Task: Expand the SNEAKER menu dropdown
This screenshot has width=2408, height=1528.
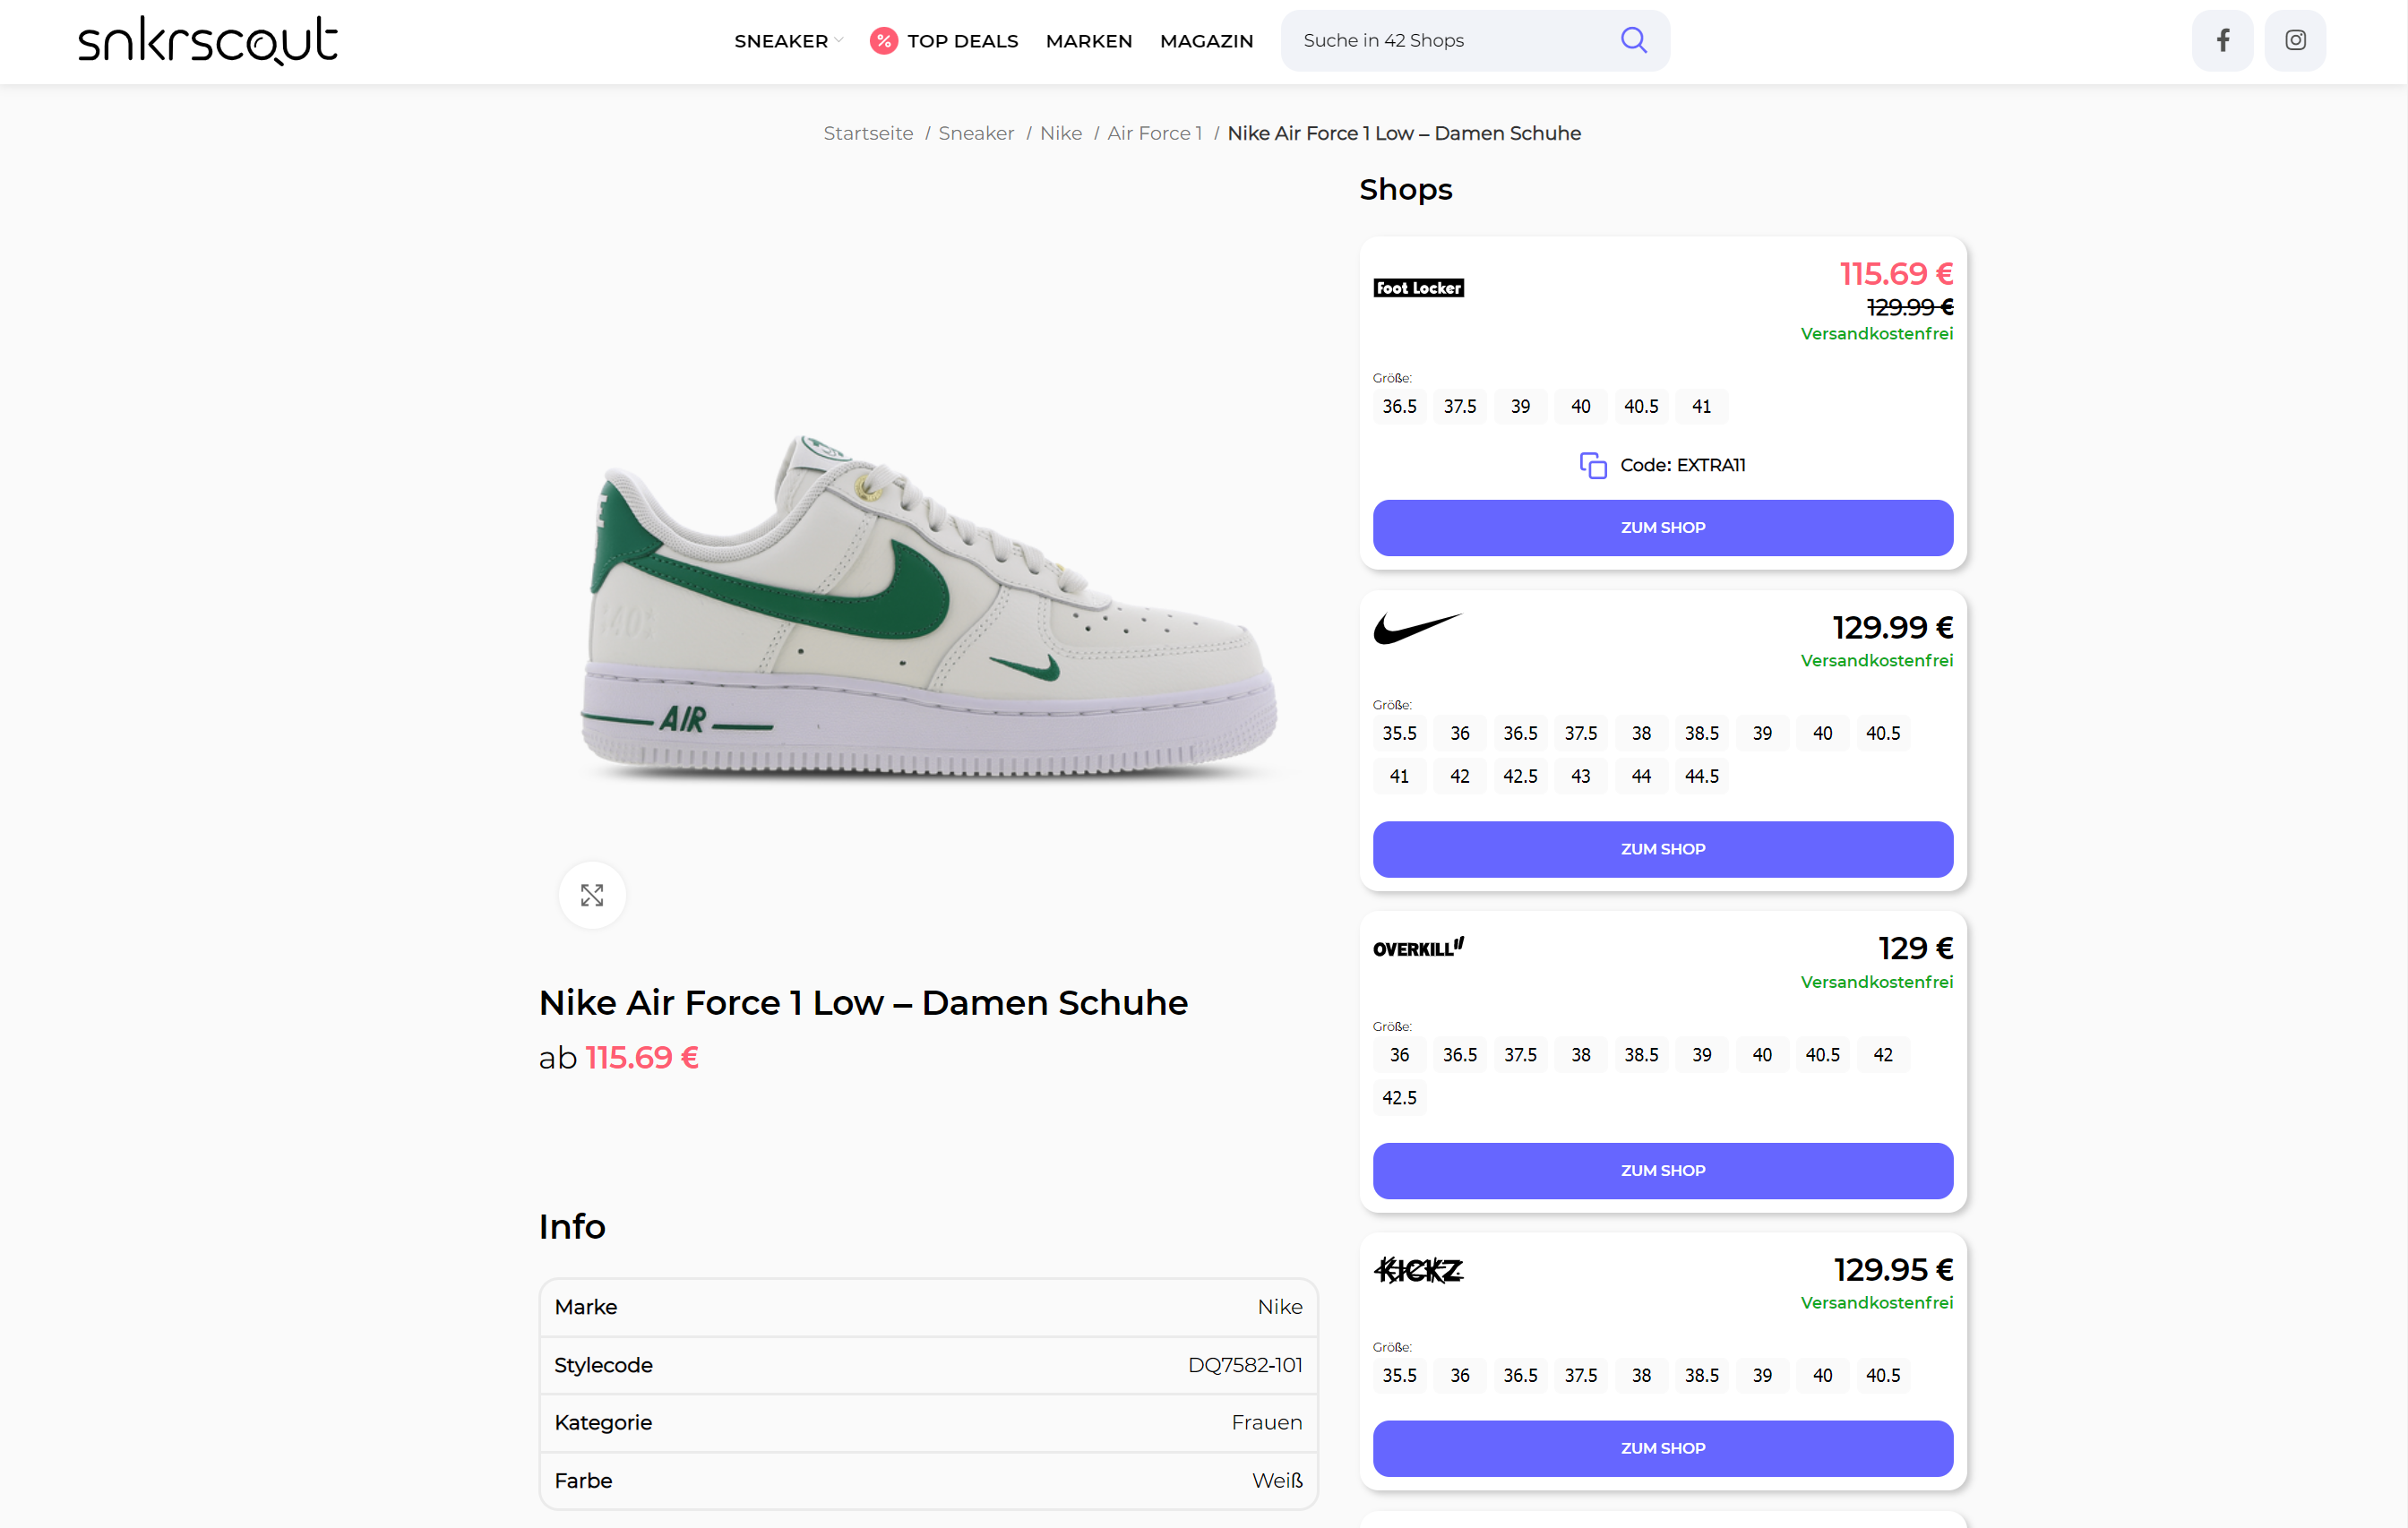Action: [788, 41]
